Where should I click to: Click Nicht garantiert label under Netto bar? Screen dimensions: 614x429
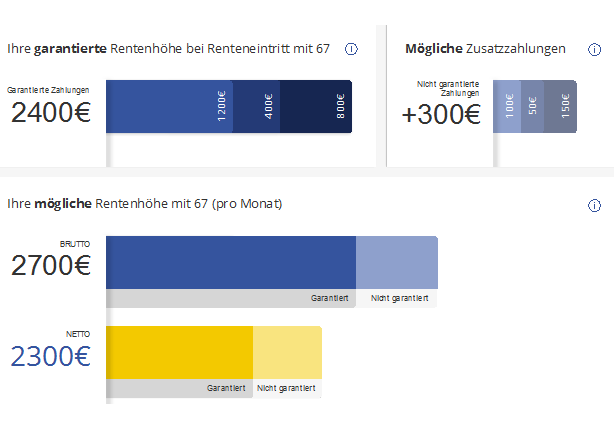(286, 388)
